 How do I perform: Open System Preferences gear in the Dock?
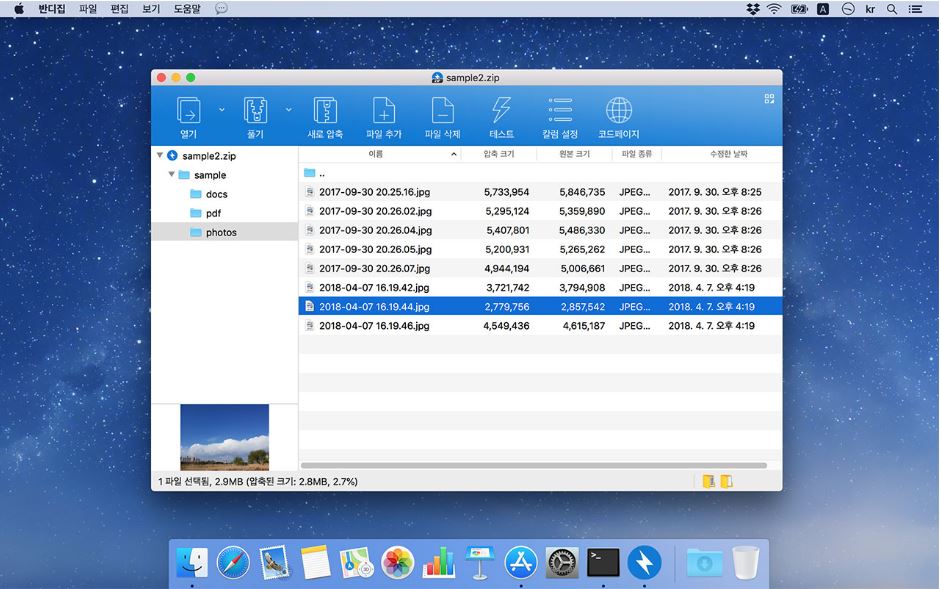562,563
